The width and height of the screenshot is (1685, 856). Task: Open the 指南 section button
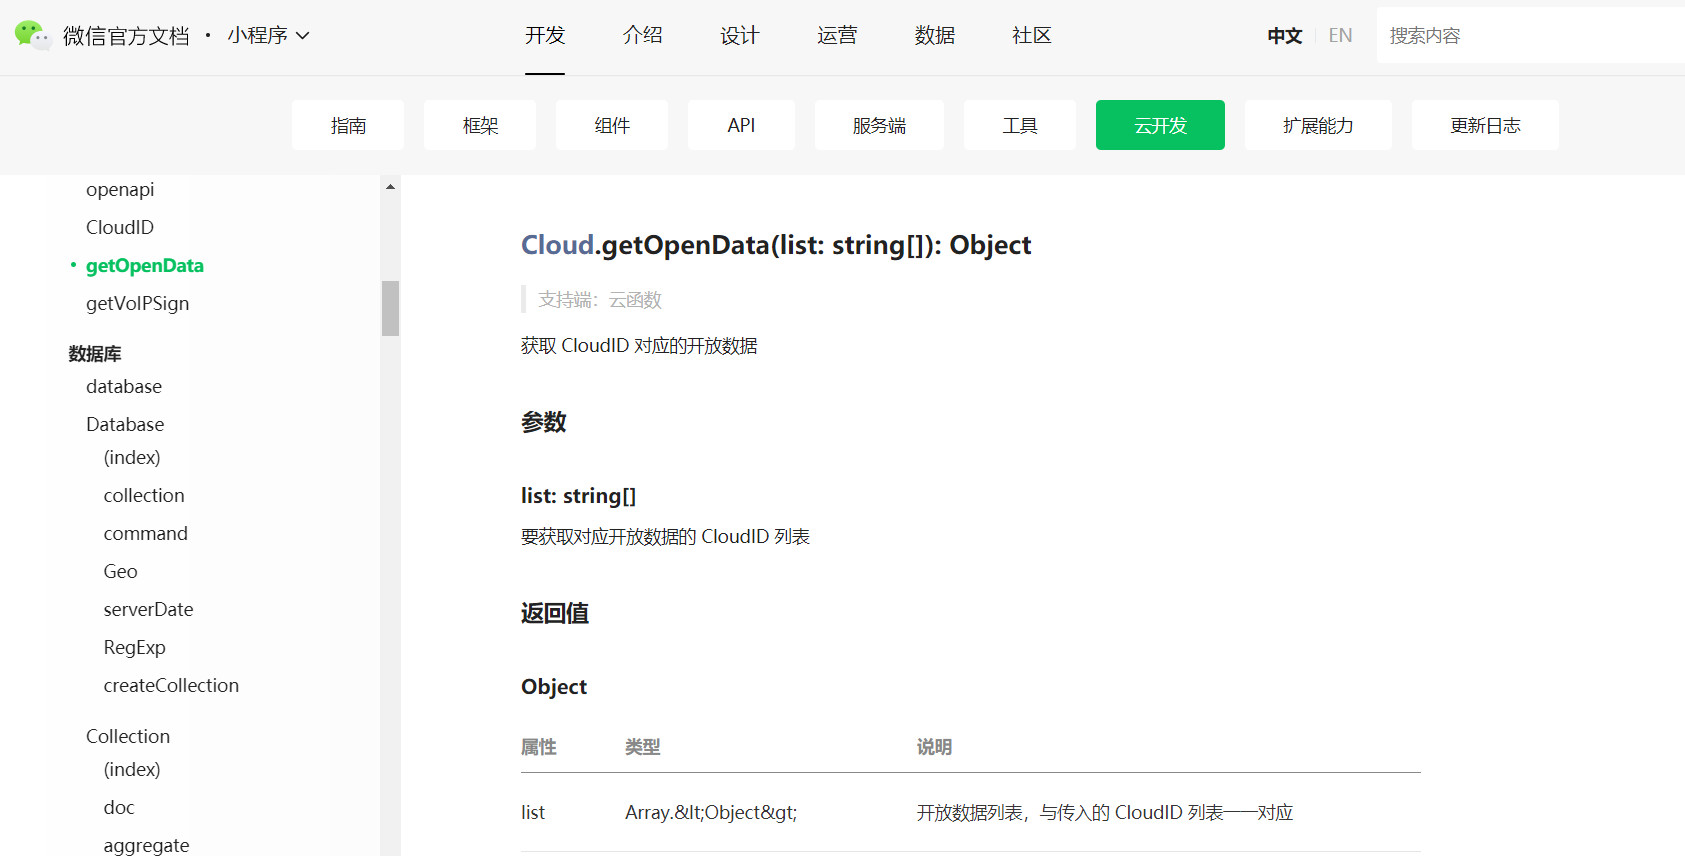click(x=348, y=125)
